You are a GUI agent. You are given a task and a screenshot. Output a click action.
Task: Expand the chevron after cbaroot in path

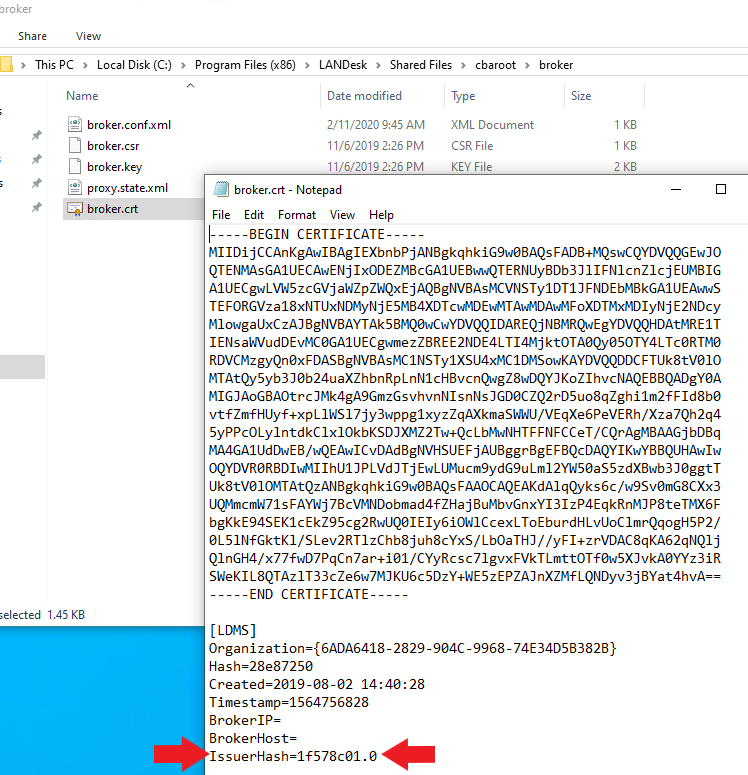pyautogui.click(x=530, y=65)
